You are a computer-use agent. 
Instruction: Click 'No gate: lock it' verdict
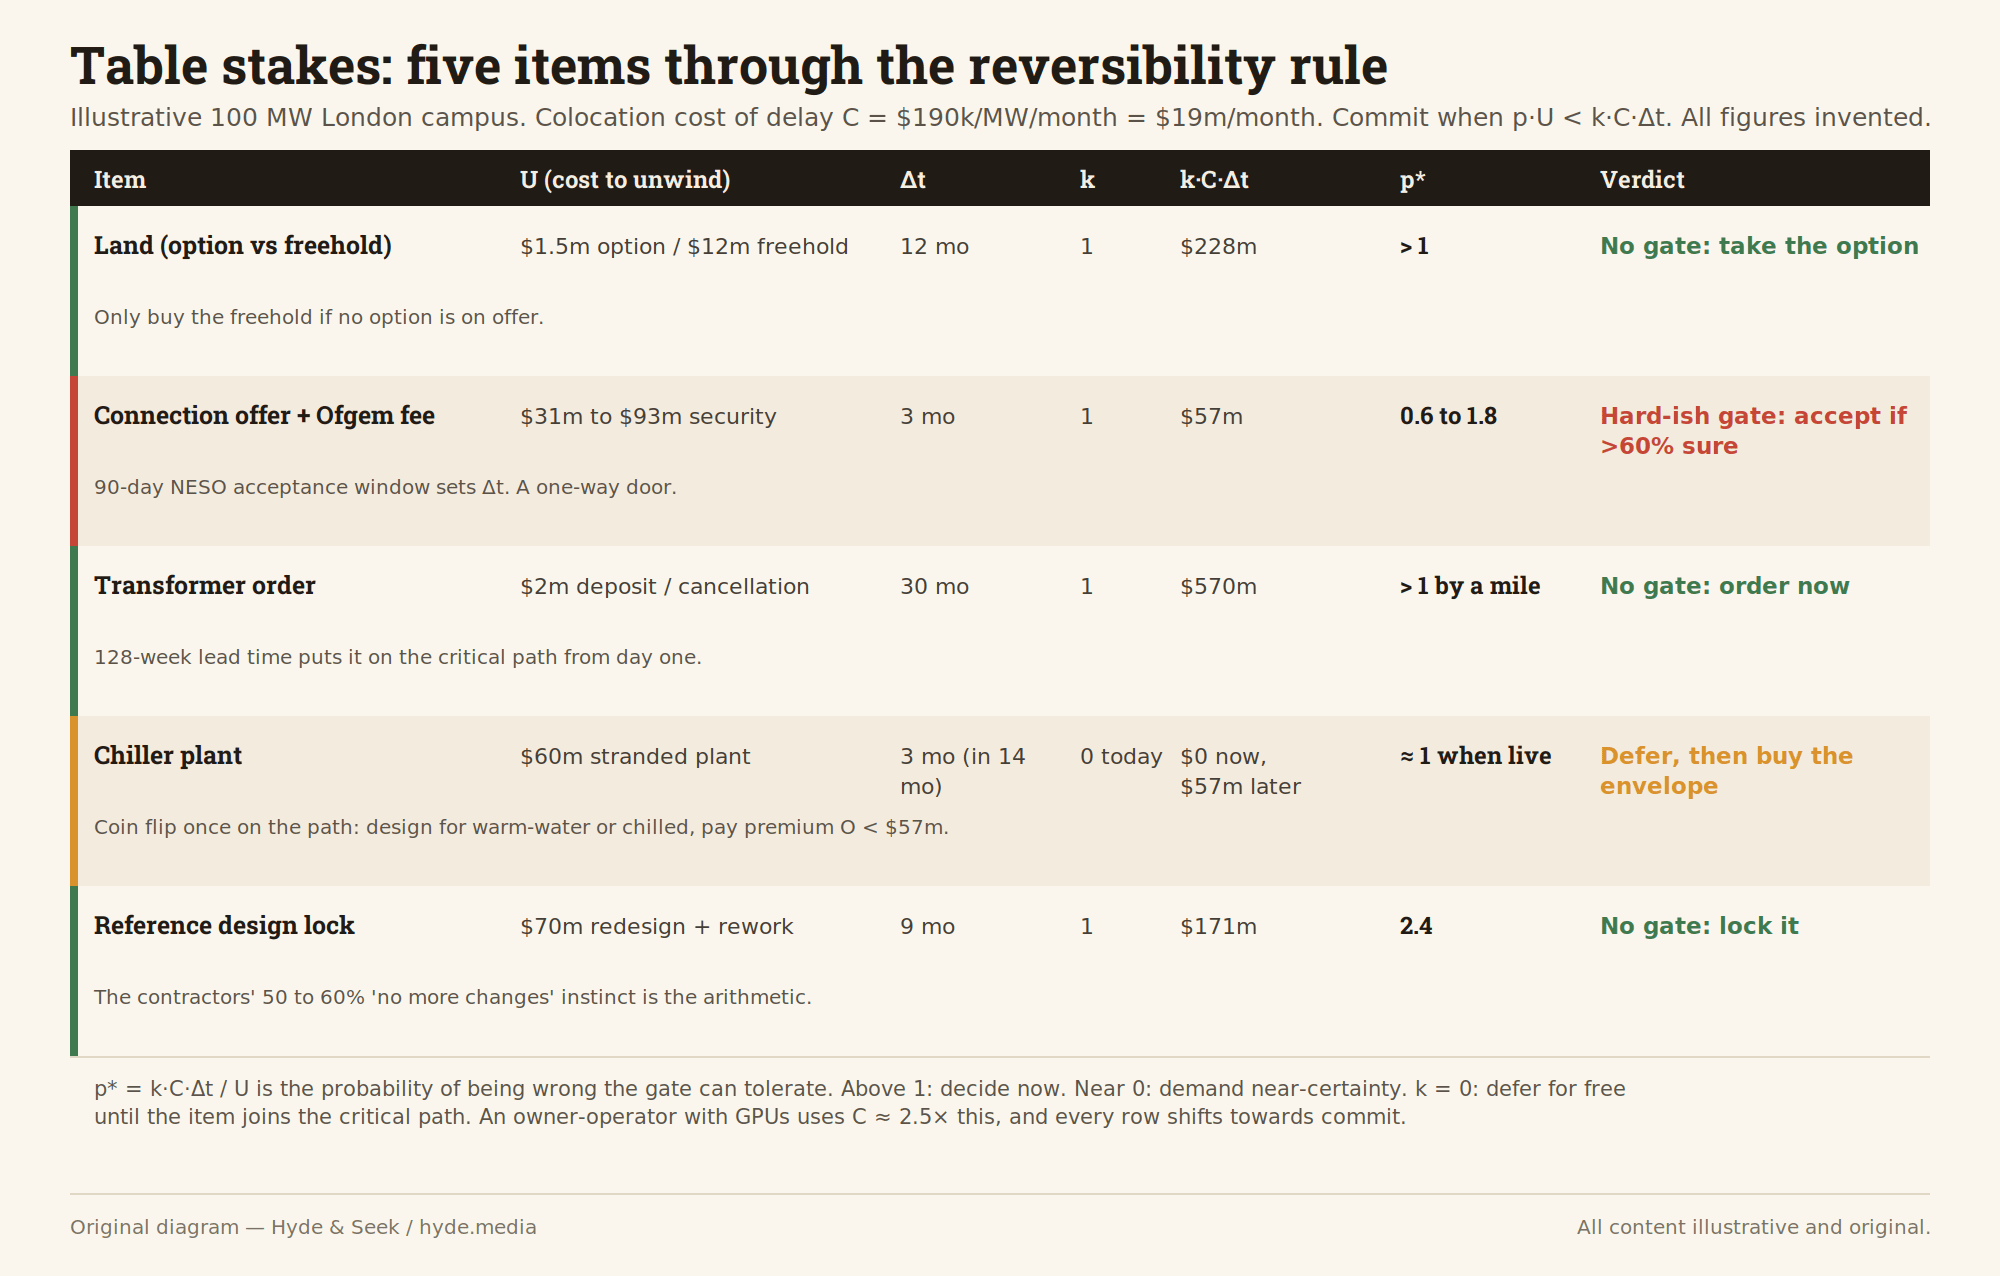(1699, 926)
